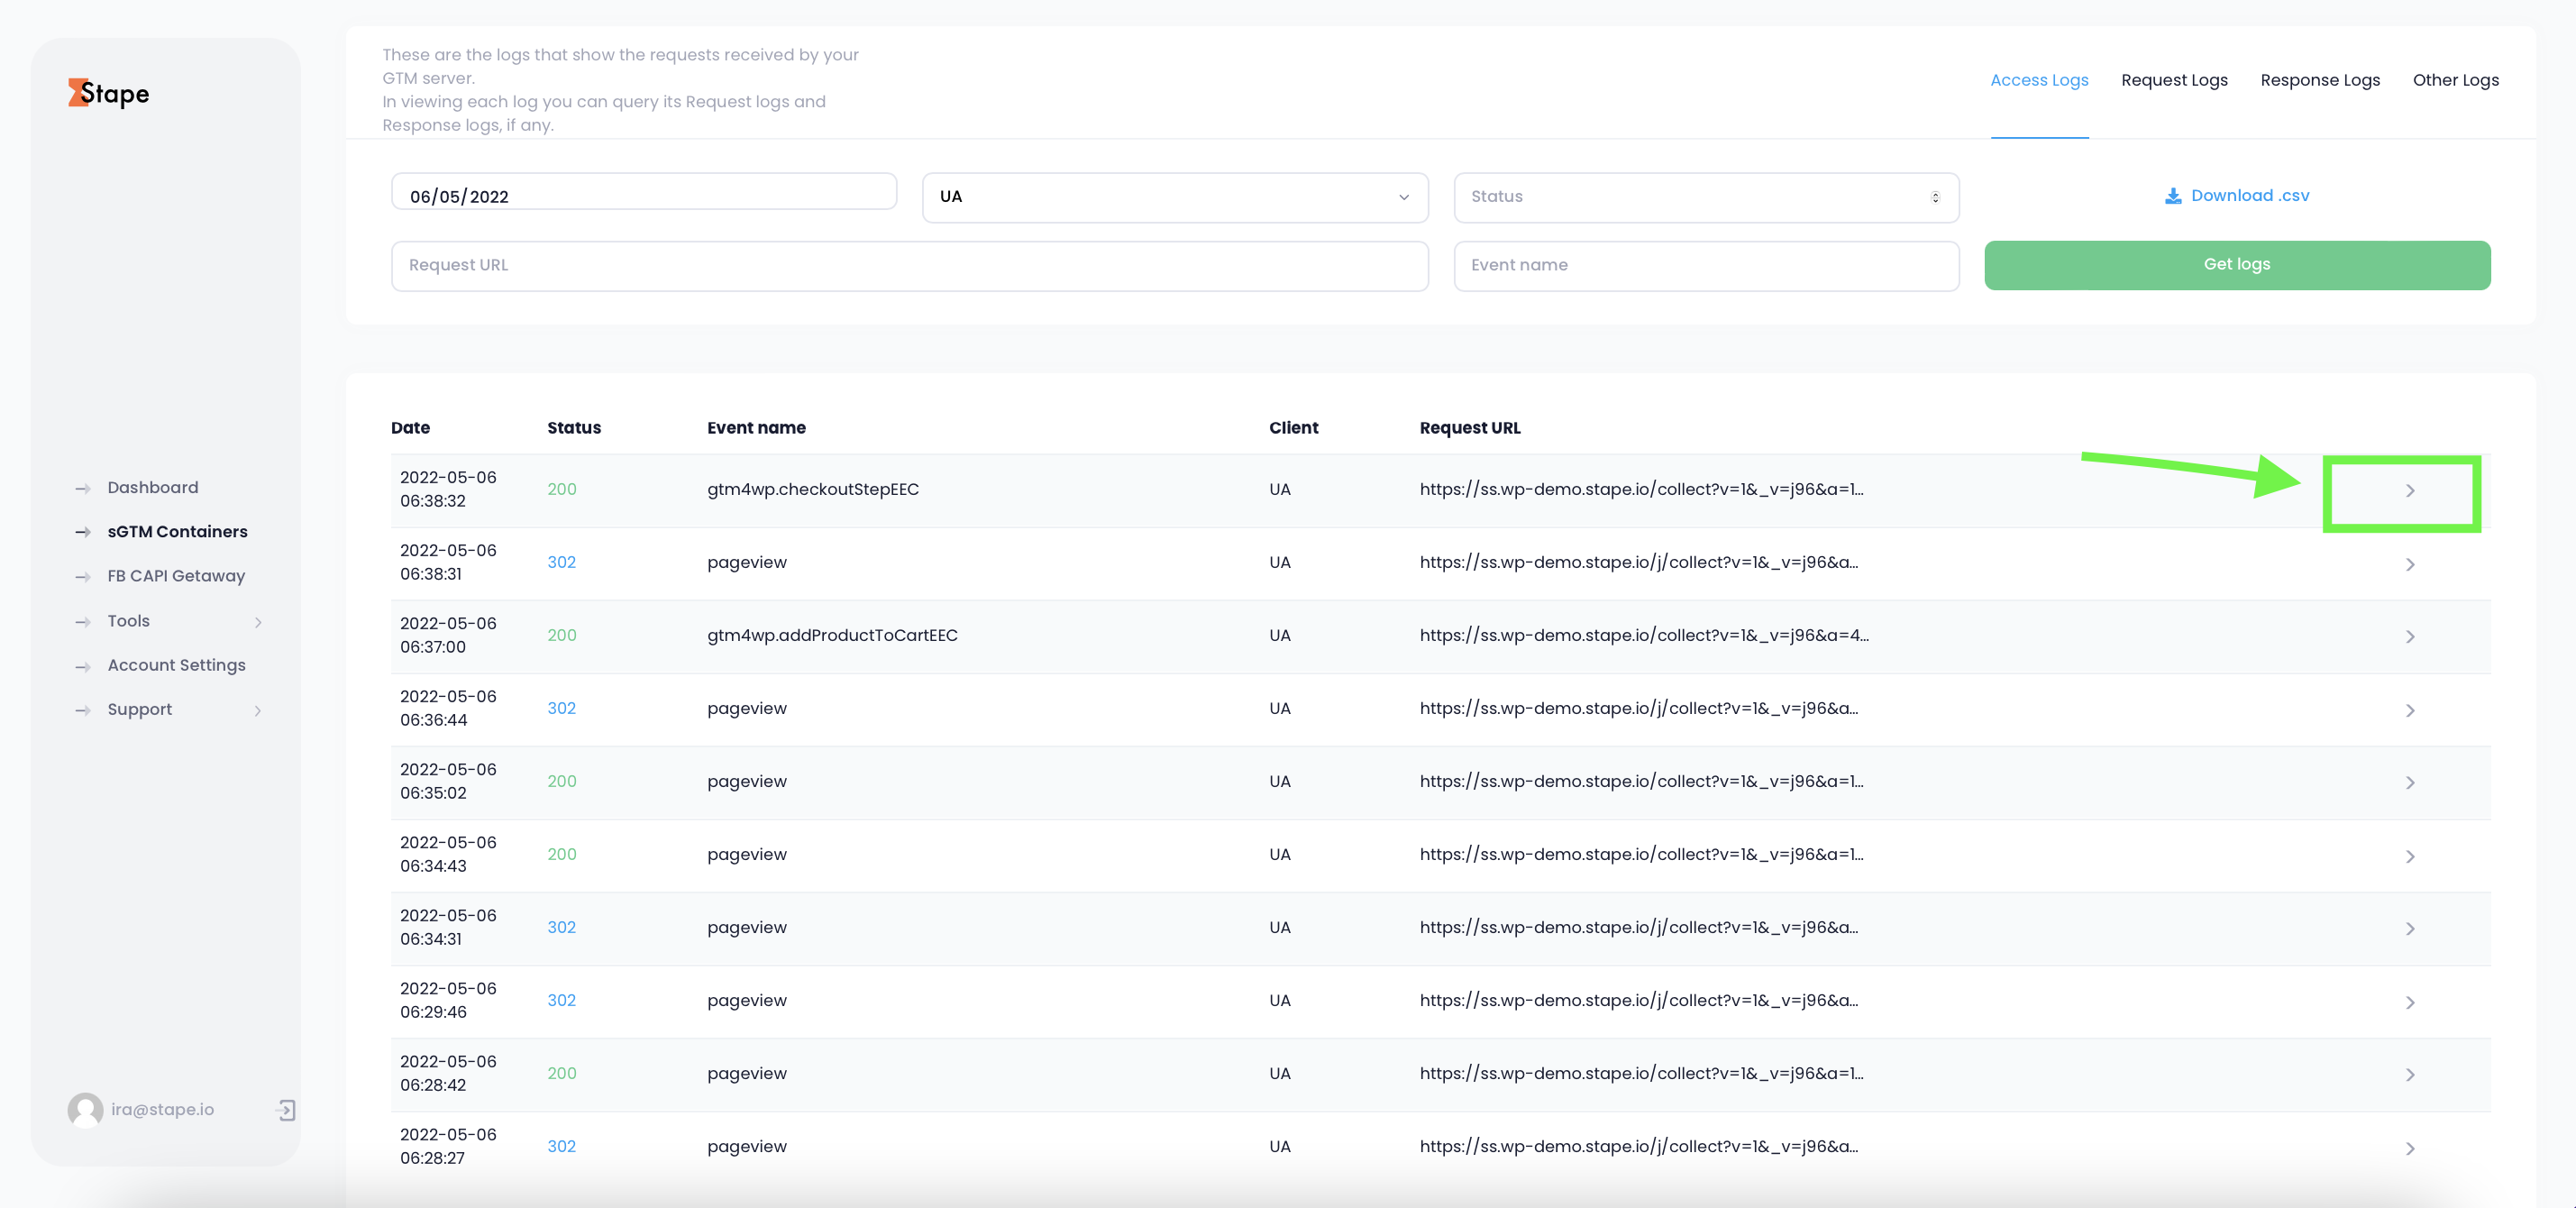Expand the 06:29:46 pageview row chevron
This screenshot has width=2576, height=1208.
[x=2410, y=1002]
